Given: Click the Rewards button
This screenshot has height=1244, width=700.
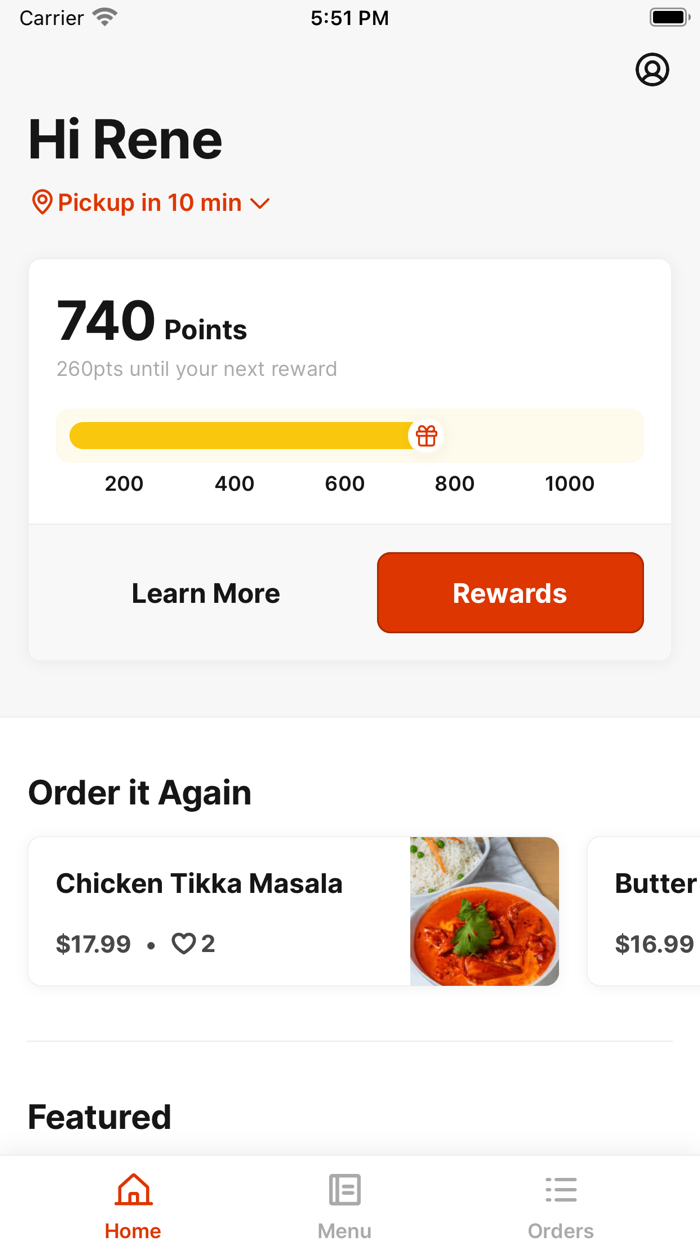Looking at the screenshot, I should pyautogui.click(x=510, y=593).
